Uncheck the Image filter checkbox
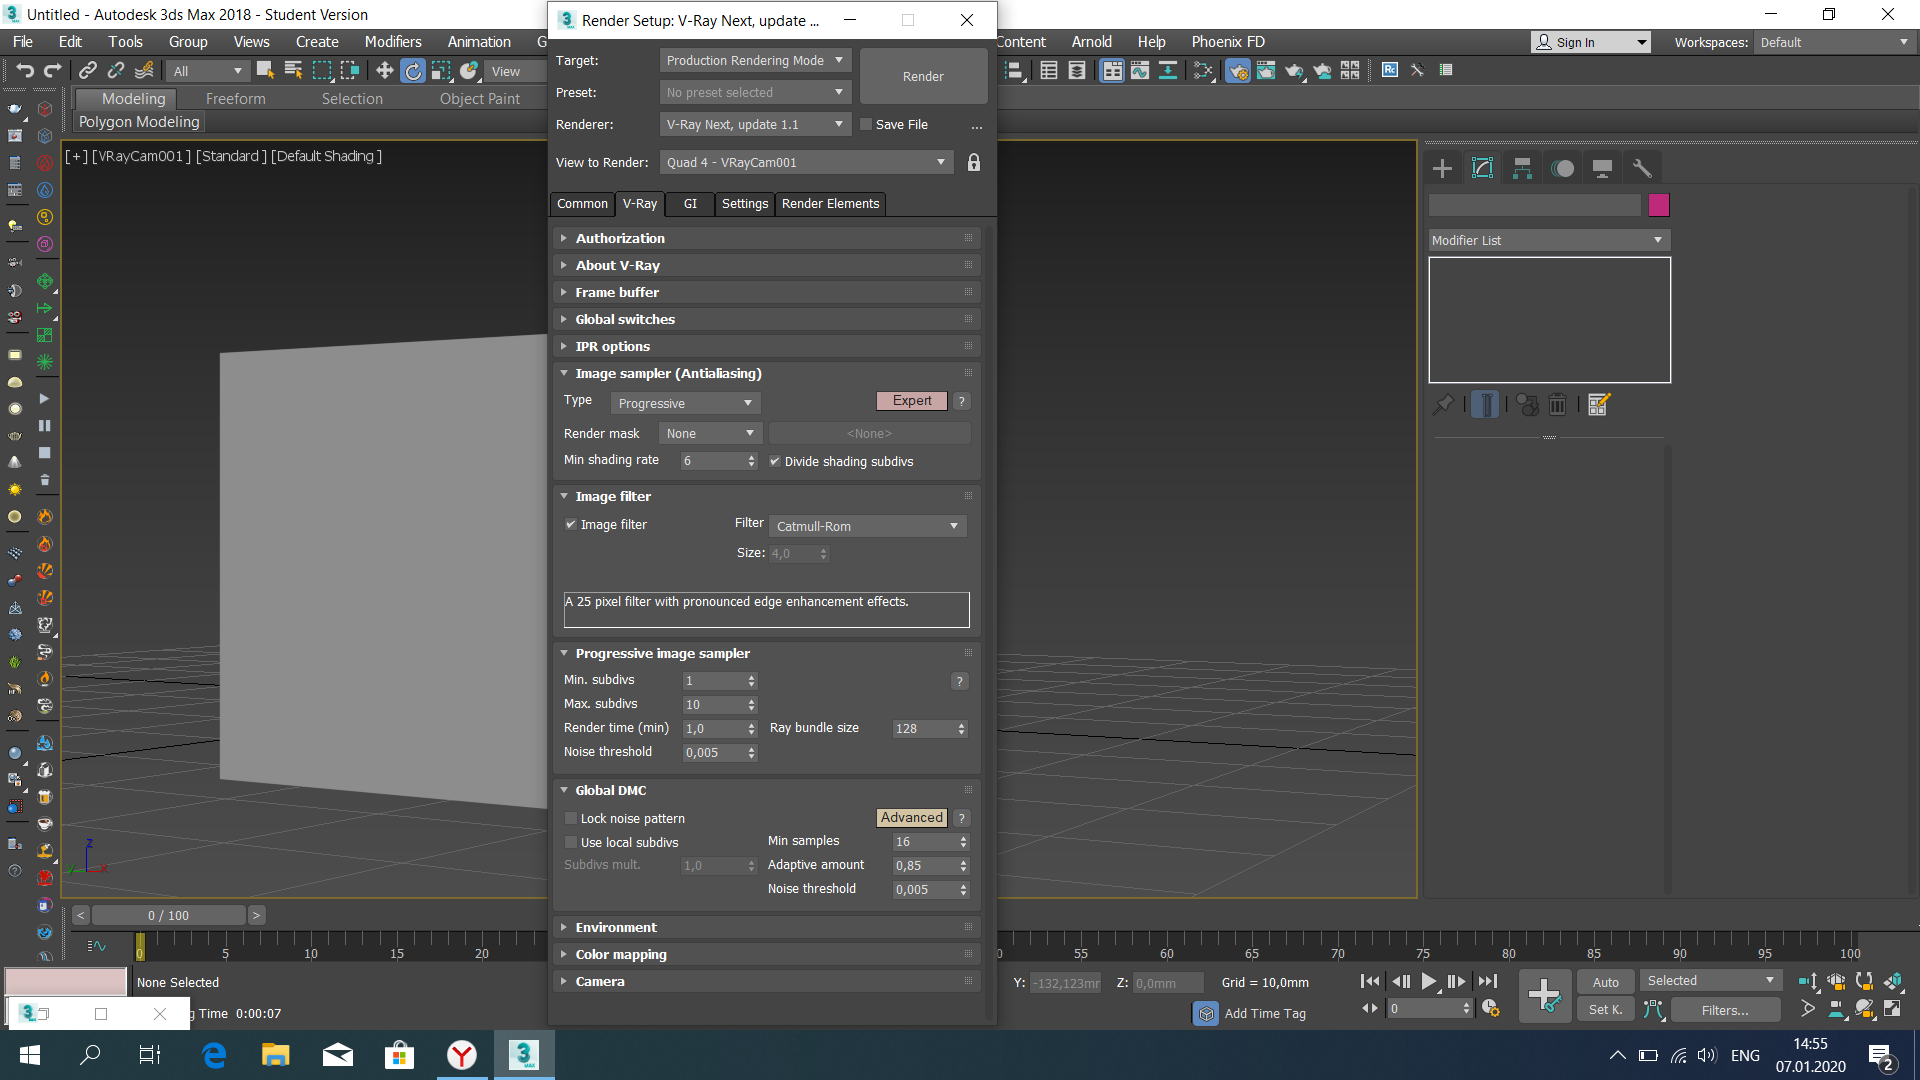 [570, 524]
